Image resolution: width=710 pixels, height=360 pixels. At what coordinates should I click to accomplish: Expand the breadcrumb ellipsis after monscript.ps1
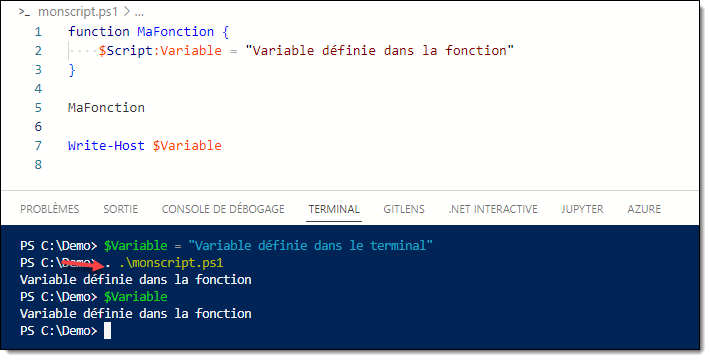tap(139, 13)
